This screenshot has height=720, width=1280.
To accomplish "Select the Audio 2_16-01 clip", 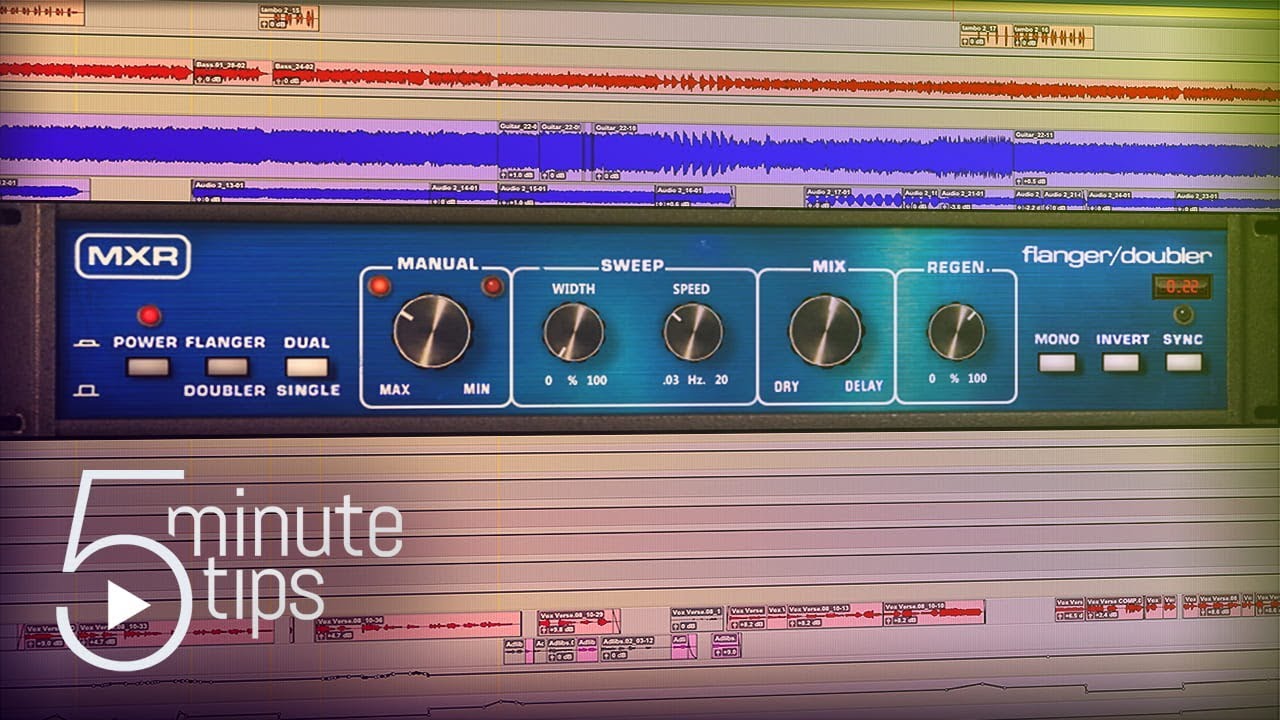I will (694, 196).
